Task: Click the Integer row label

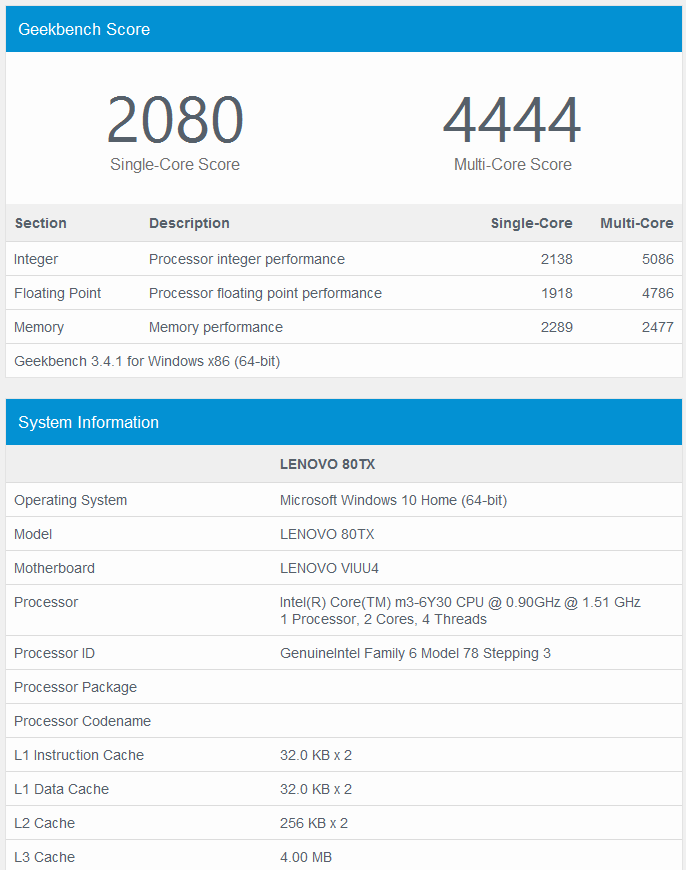Action: (36, 259)
